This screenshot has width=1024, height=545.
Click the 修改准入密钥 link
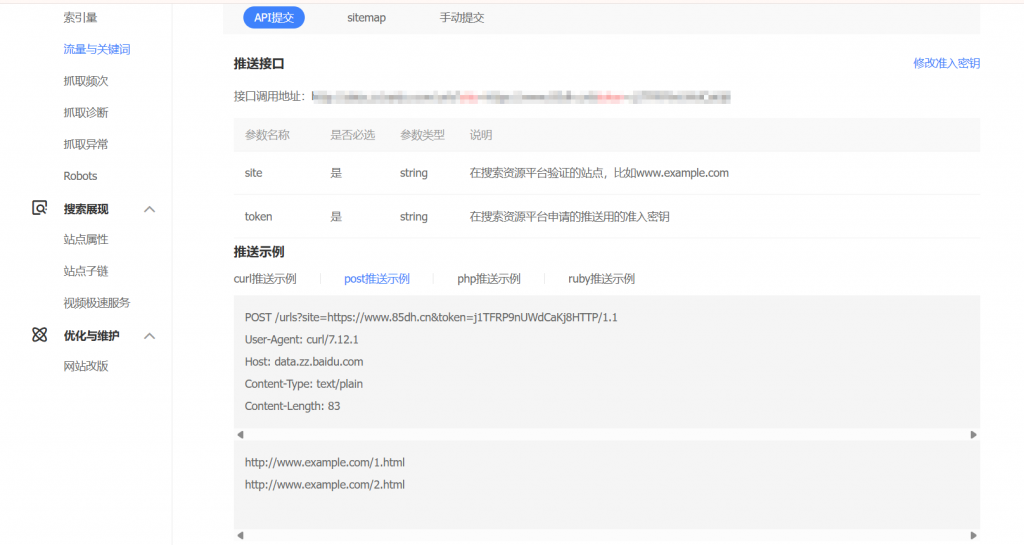click(x=946, y=63)
